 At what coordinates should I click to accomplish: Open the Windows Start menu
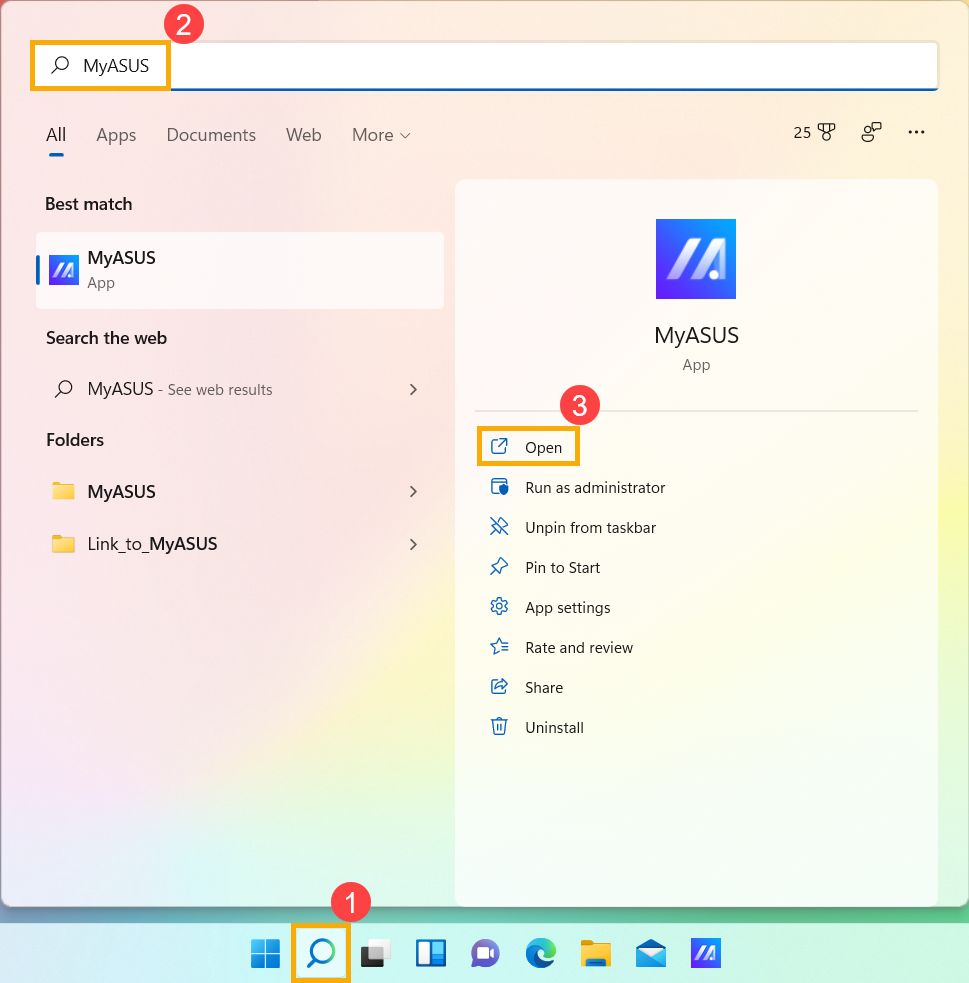pyautogui.click(x=265, y=954)
